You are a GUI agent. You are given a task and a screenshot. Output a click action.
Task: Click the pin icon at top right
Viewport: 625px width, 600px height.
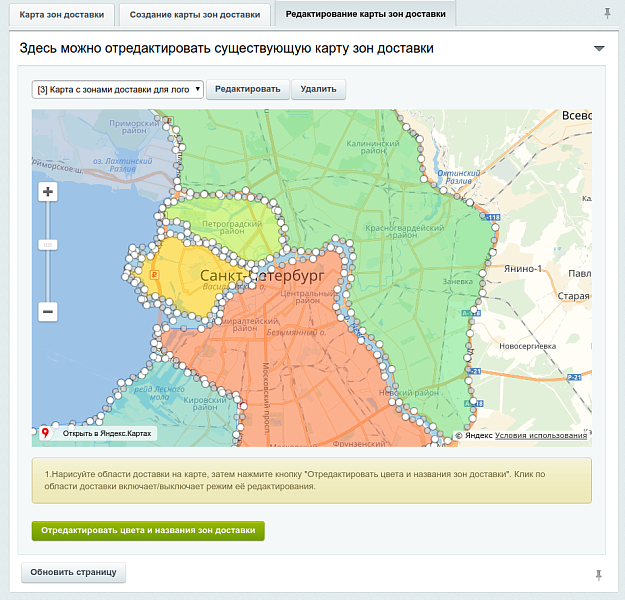pyautogui.click(x=607, y=14)
